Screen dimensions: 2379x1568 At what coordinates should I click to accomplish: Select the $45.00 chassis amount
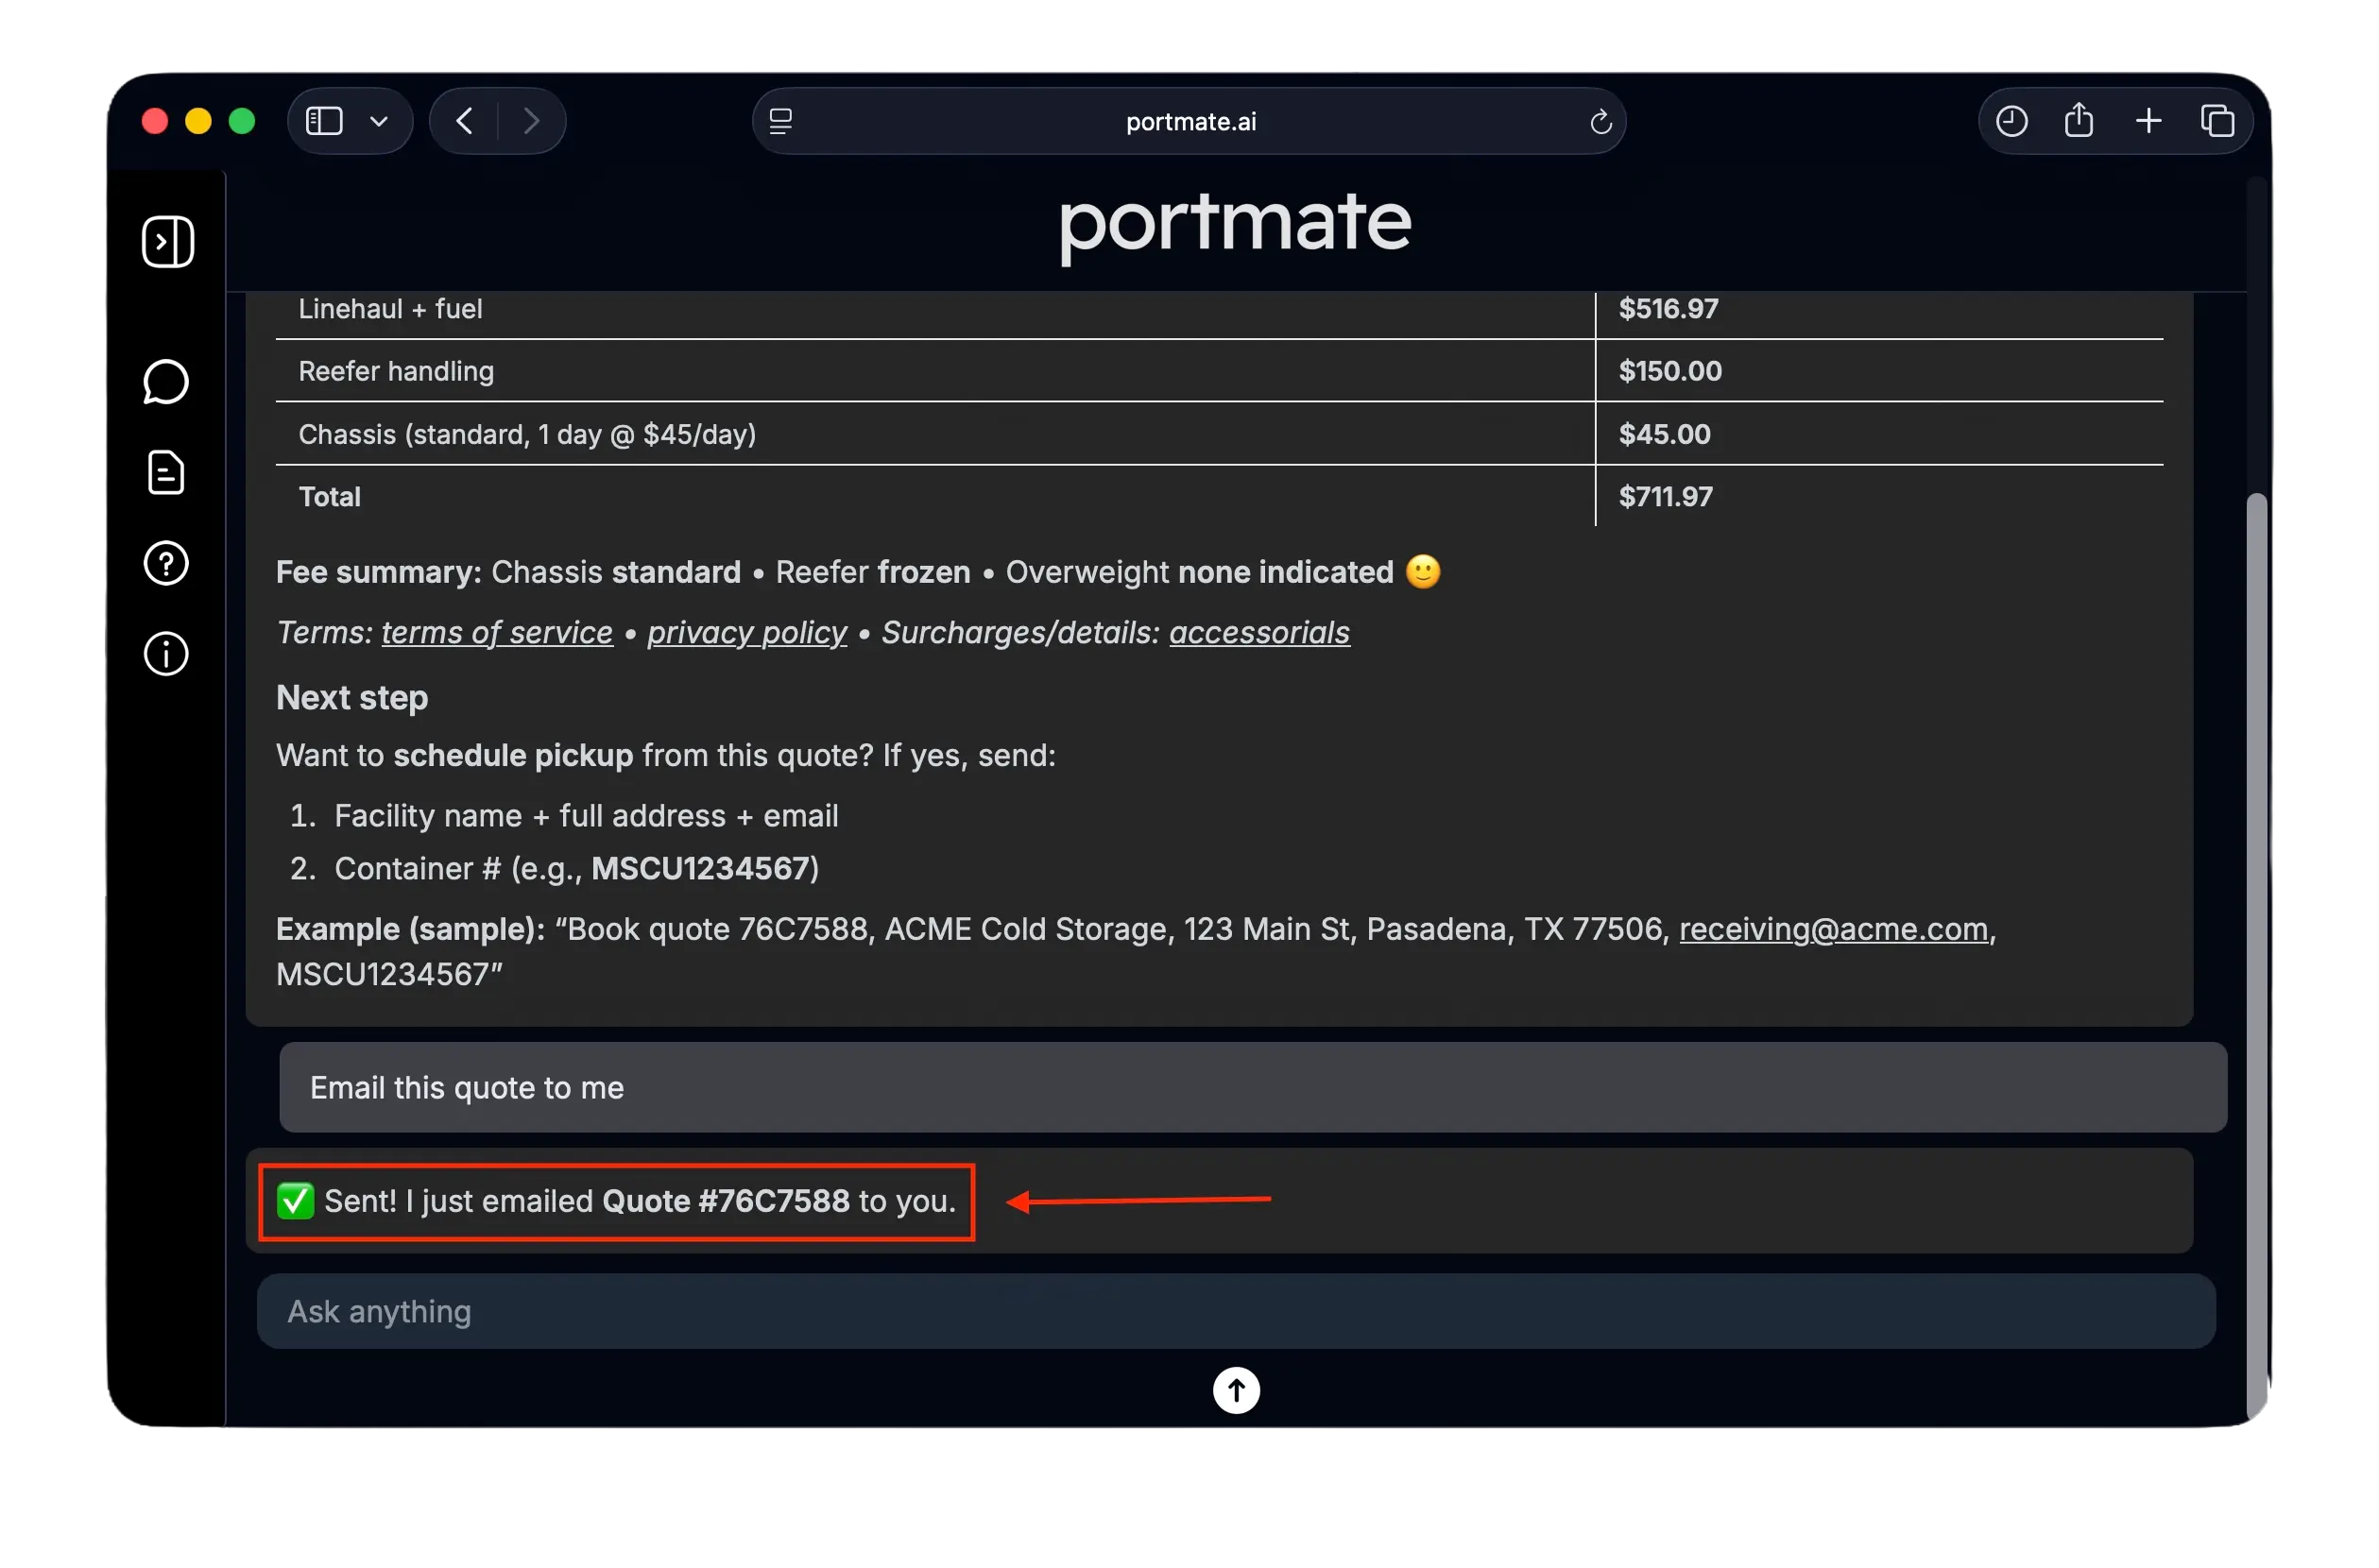(x=1664, y=434)
